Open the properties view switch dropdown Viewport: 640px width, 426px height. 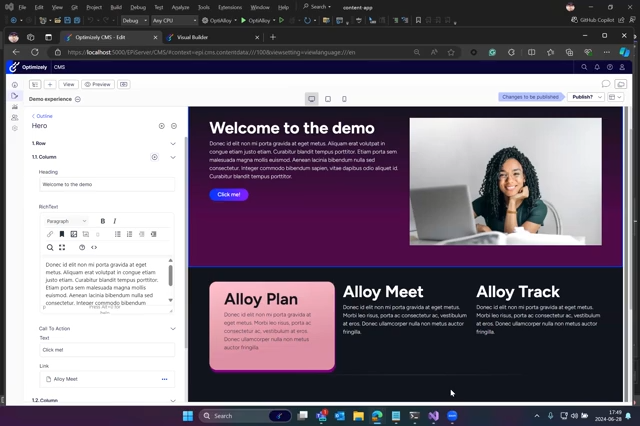pos(615,97)
